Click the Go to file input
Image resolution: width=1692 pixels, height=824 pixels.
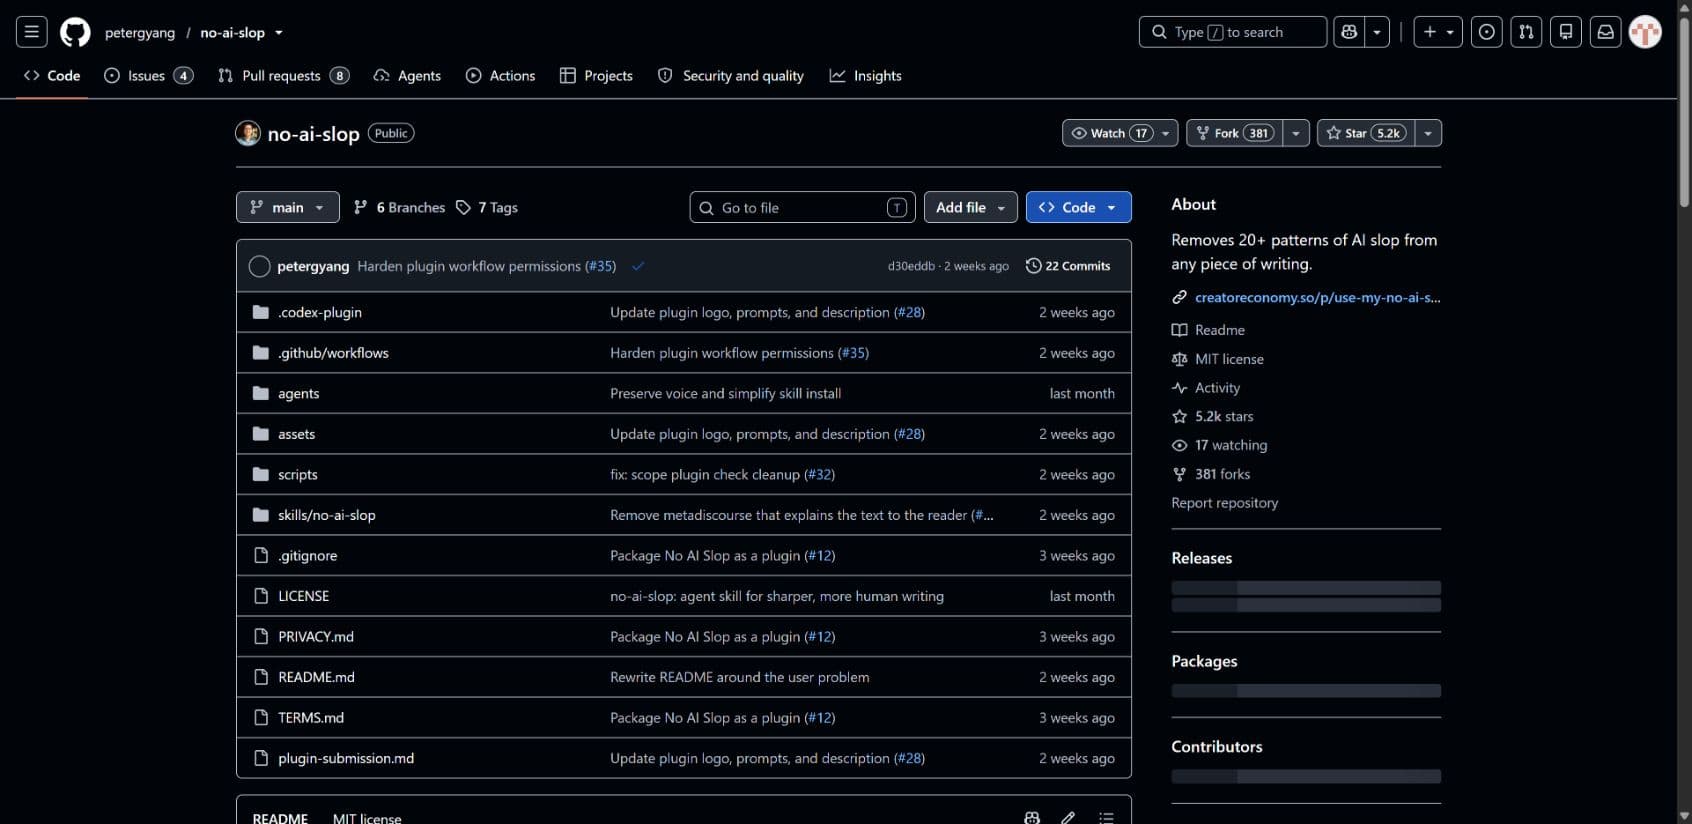pos(802,207)
